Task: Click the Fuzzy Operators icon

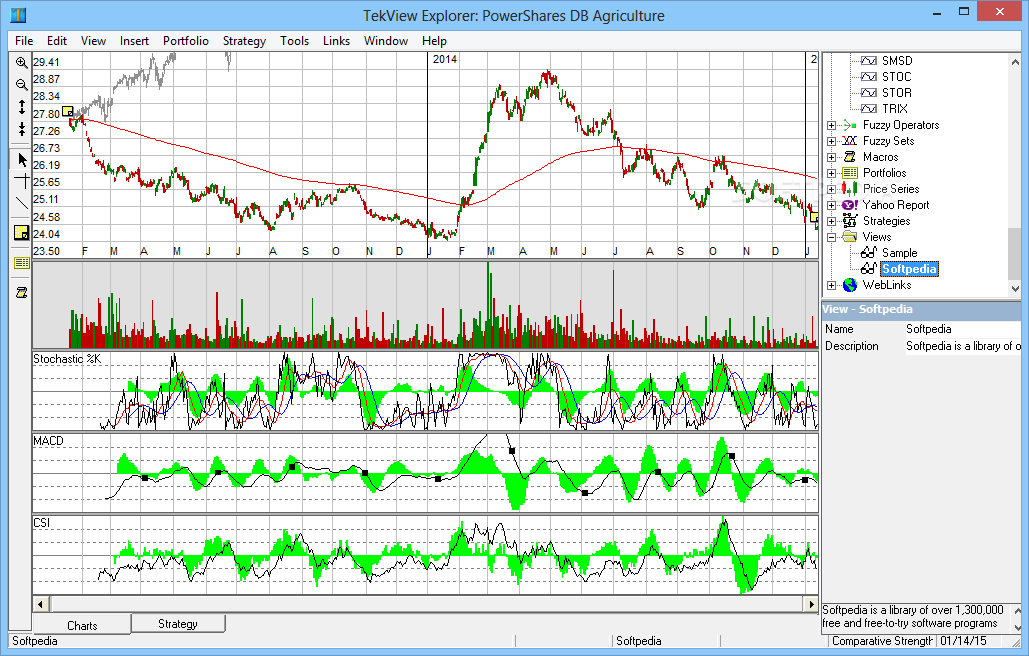Action: pos(850,125)
